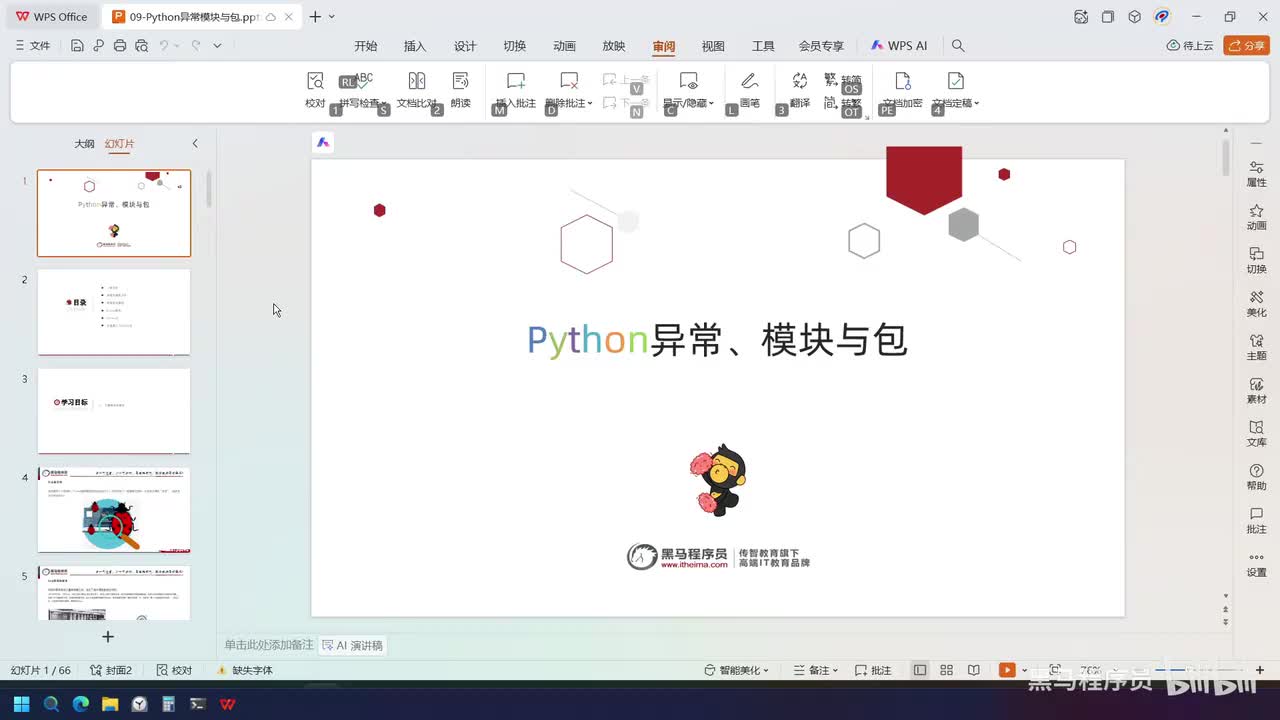Viewport: 1280px width, 720px height.
Task: Convert traditional to simplified with 转简
Action: [x=843, y=80]
